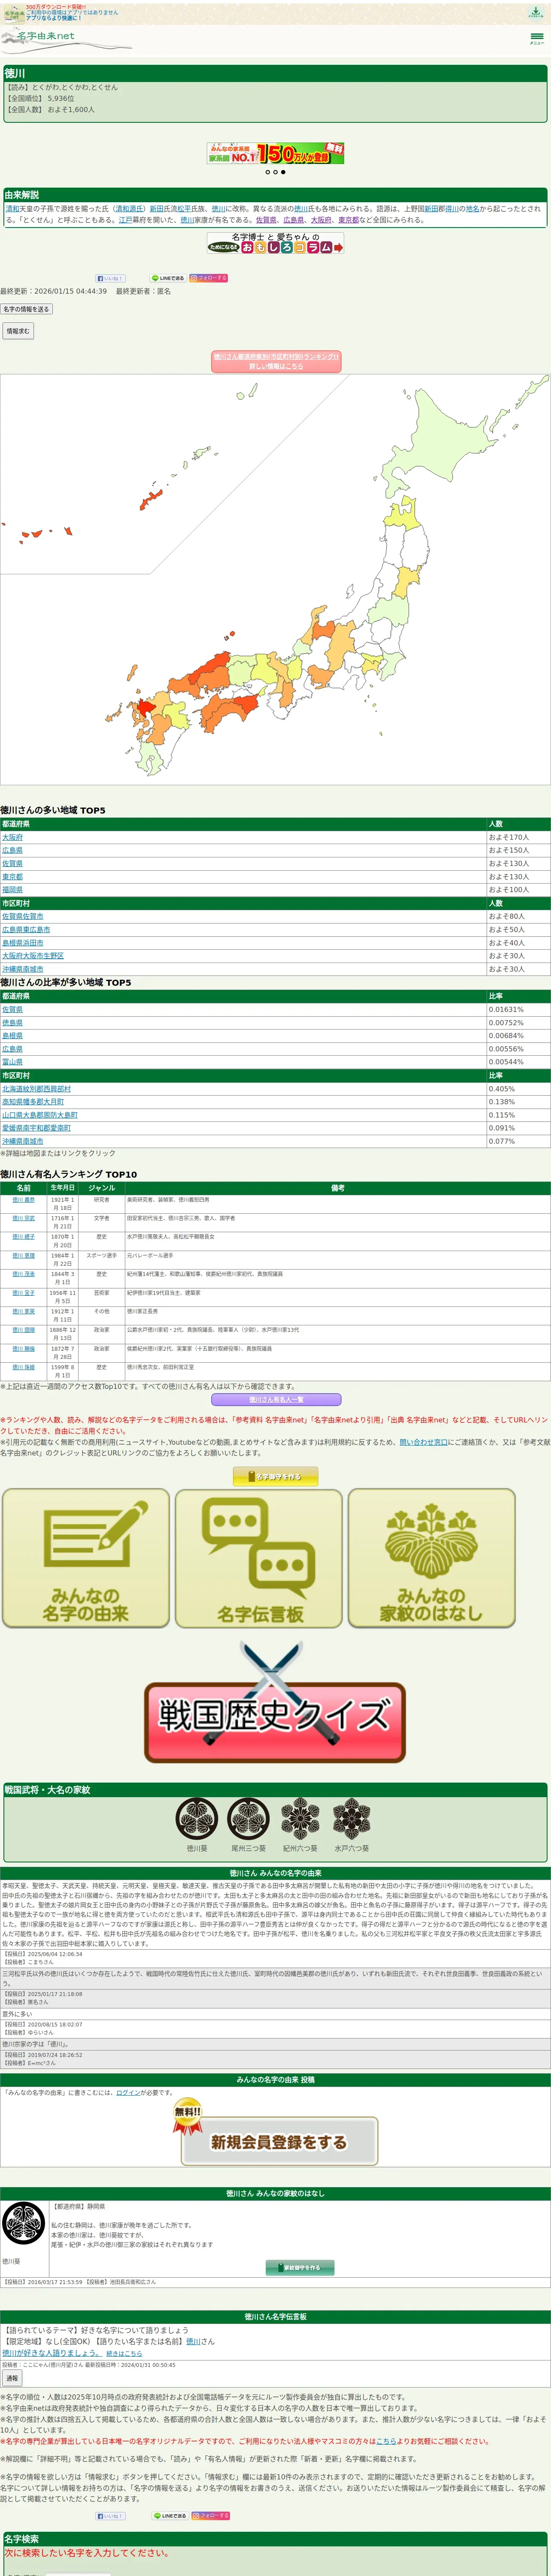
Task: Select the third carousel dot under the ad
Action: [x=283, y=172]
